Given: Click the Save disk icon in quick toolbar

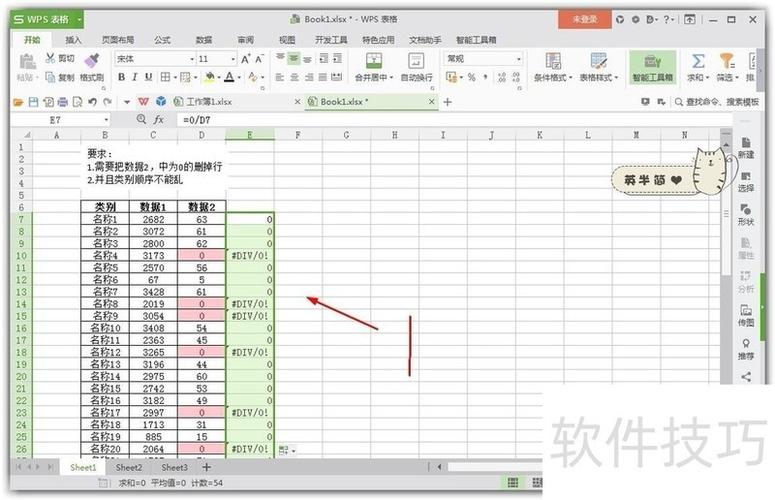Looking at the screenshot, I should 33,102.
